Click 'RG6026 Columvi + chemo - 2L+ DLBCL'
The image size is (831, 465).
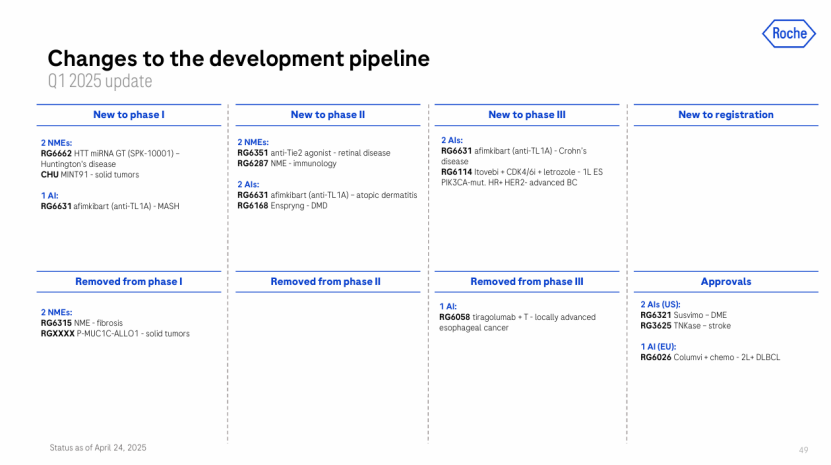point(710,357)
